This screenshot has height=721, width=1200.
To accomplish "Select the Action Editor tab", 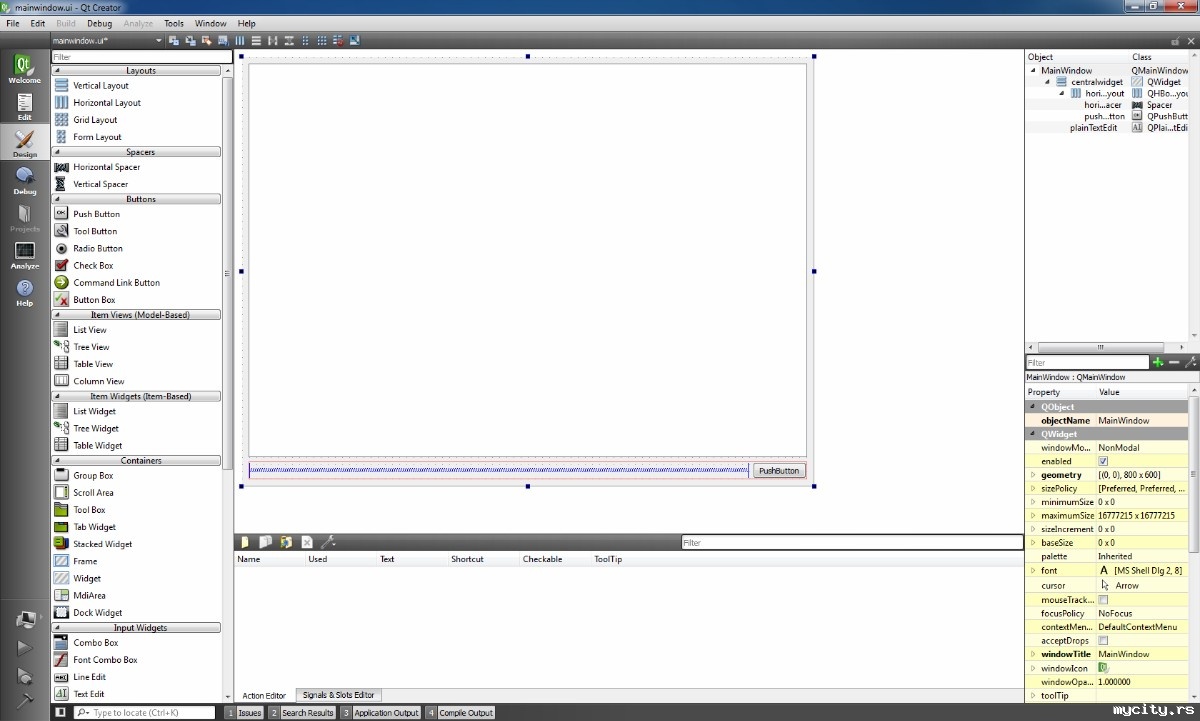I will pyautogui.click(x=264, y=695).
